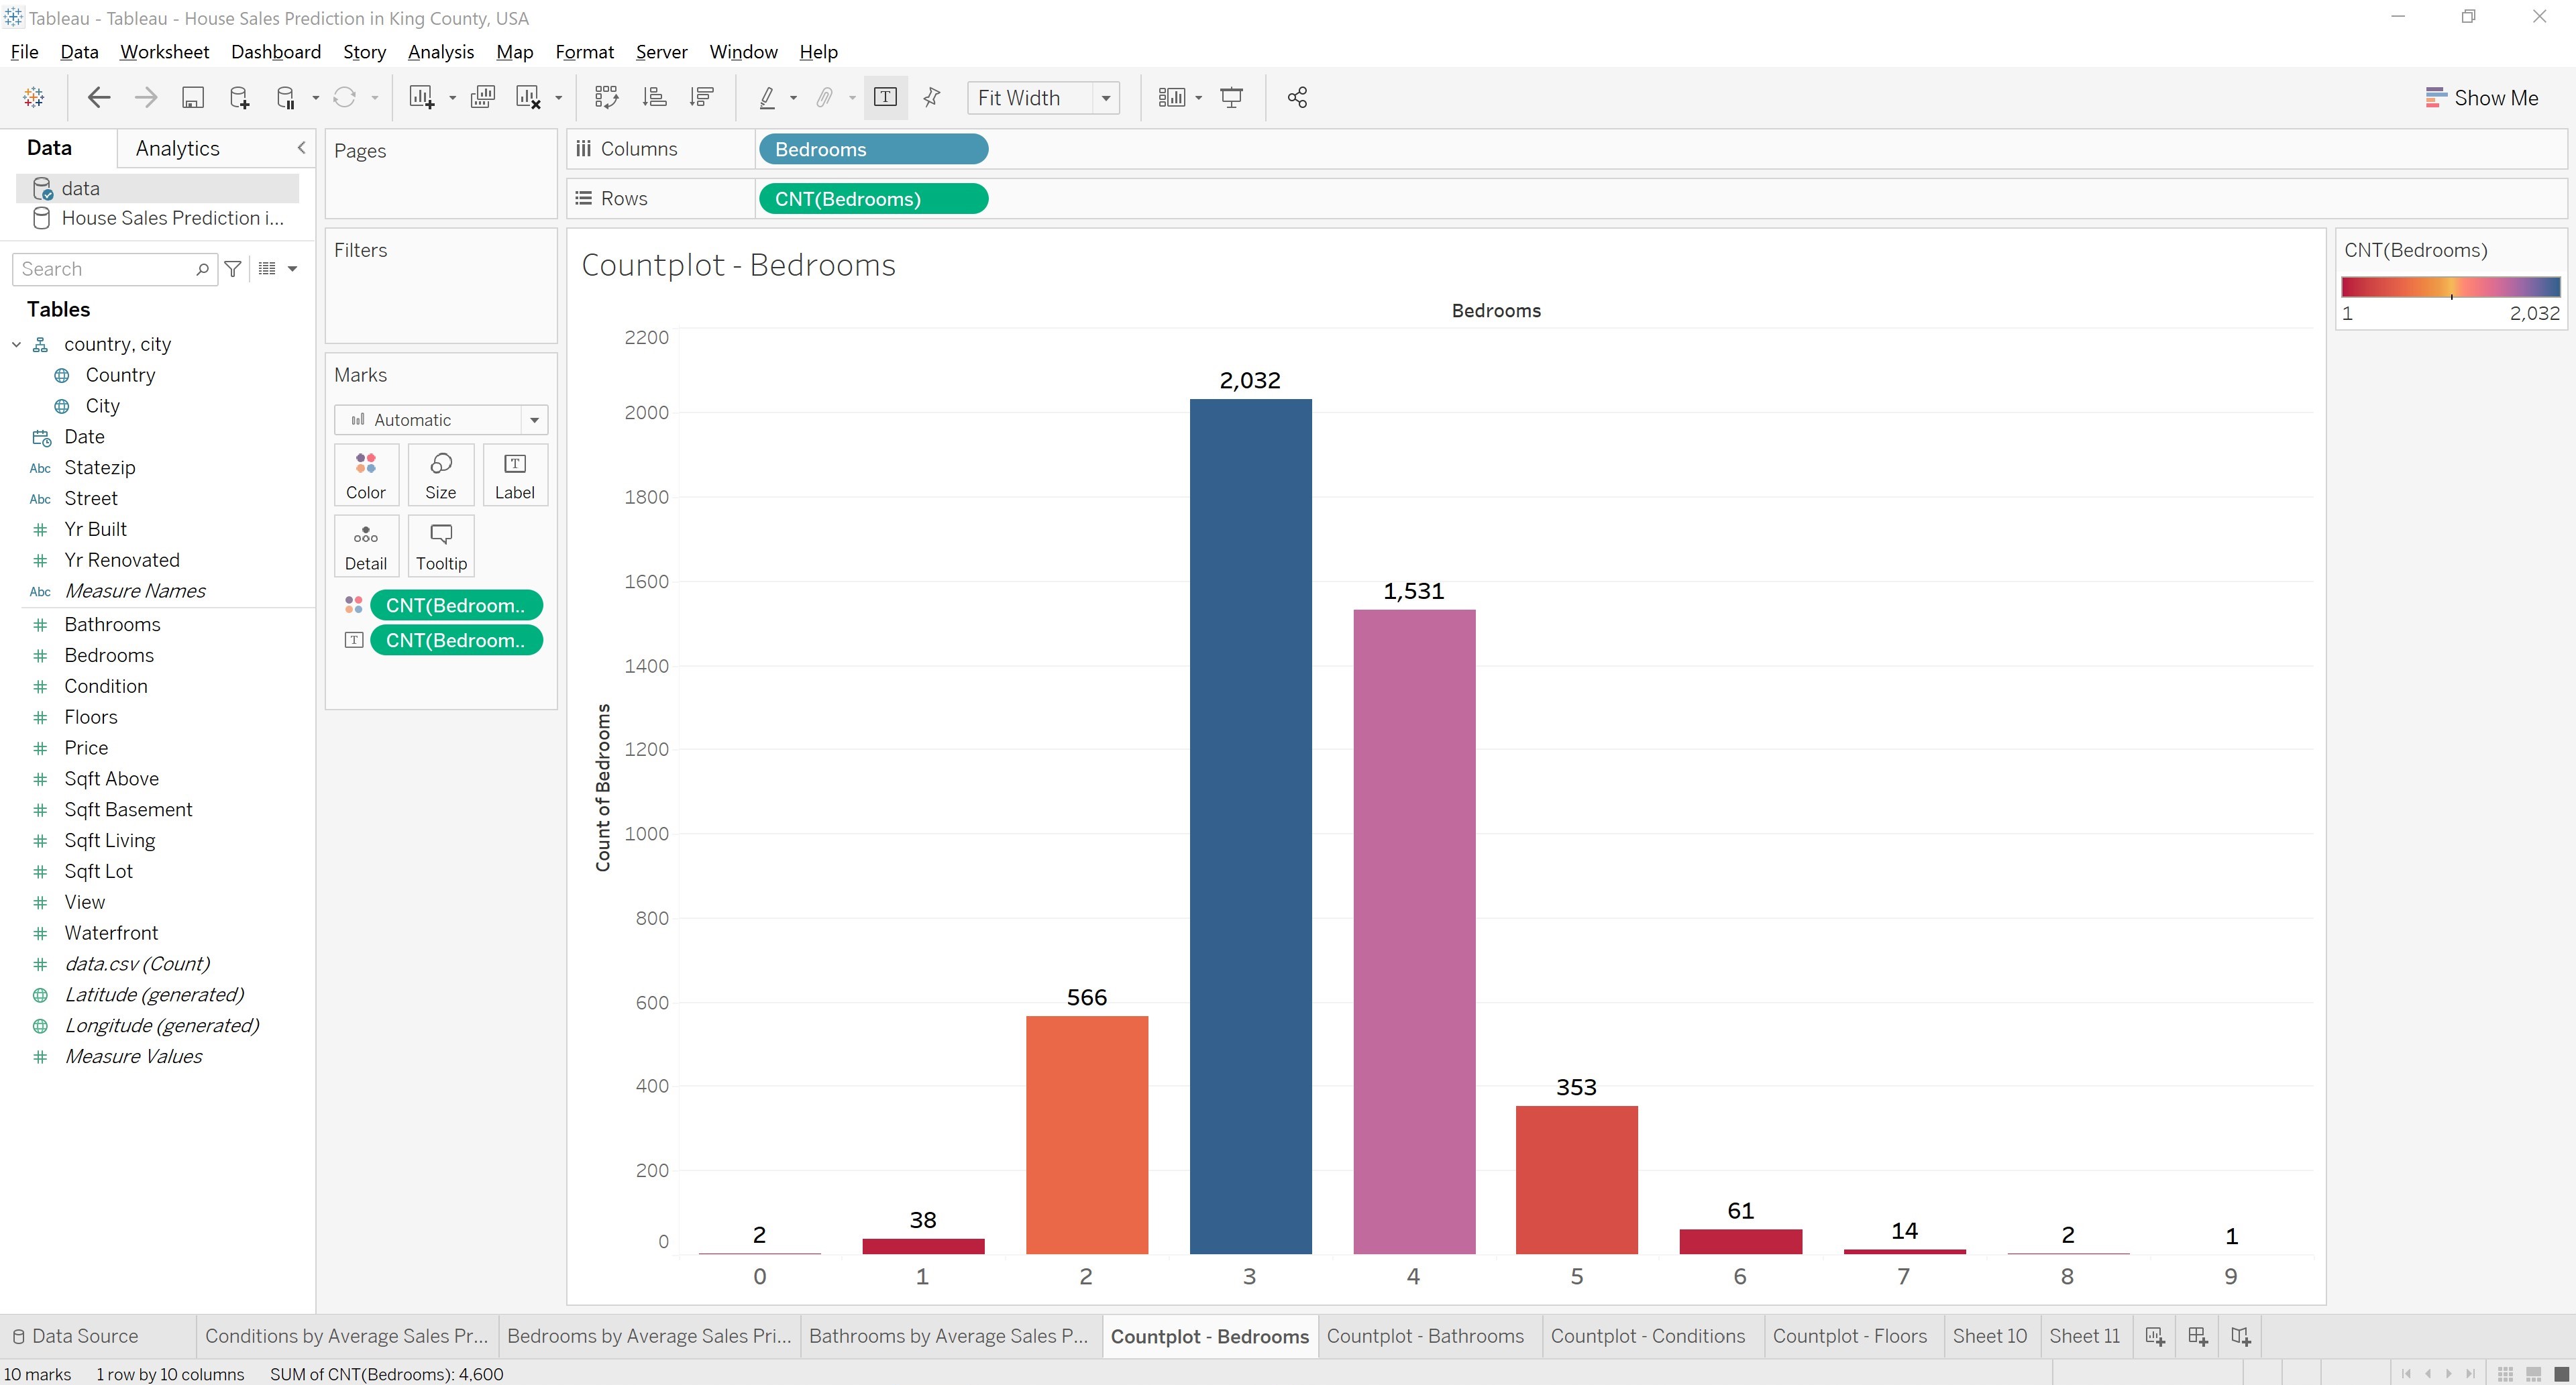Open the Detail marks card
Viewport: 2576px width, 1385px height.
click(366, 546)
